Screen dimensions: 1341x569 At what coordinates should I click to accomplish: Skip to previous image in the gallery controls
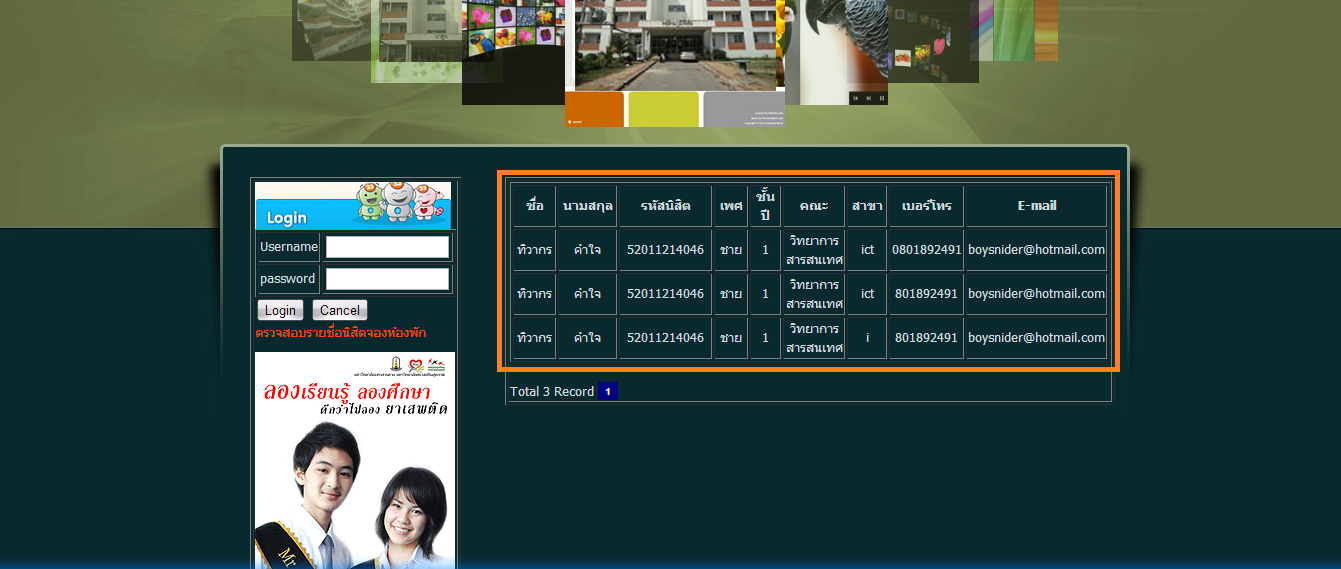coord(855,98)
